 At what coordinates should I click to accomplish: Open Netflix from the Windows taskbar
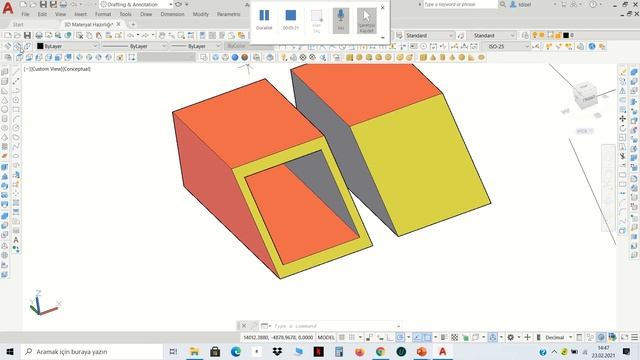(319, 351)
